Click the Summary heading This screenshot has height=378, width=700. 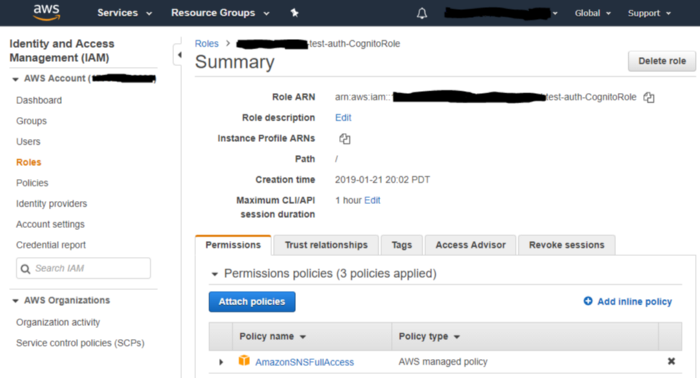pyautogui.click(x=235, y=62)
